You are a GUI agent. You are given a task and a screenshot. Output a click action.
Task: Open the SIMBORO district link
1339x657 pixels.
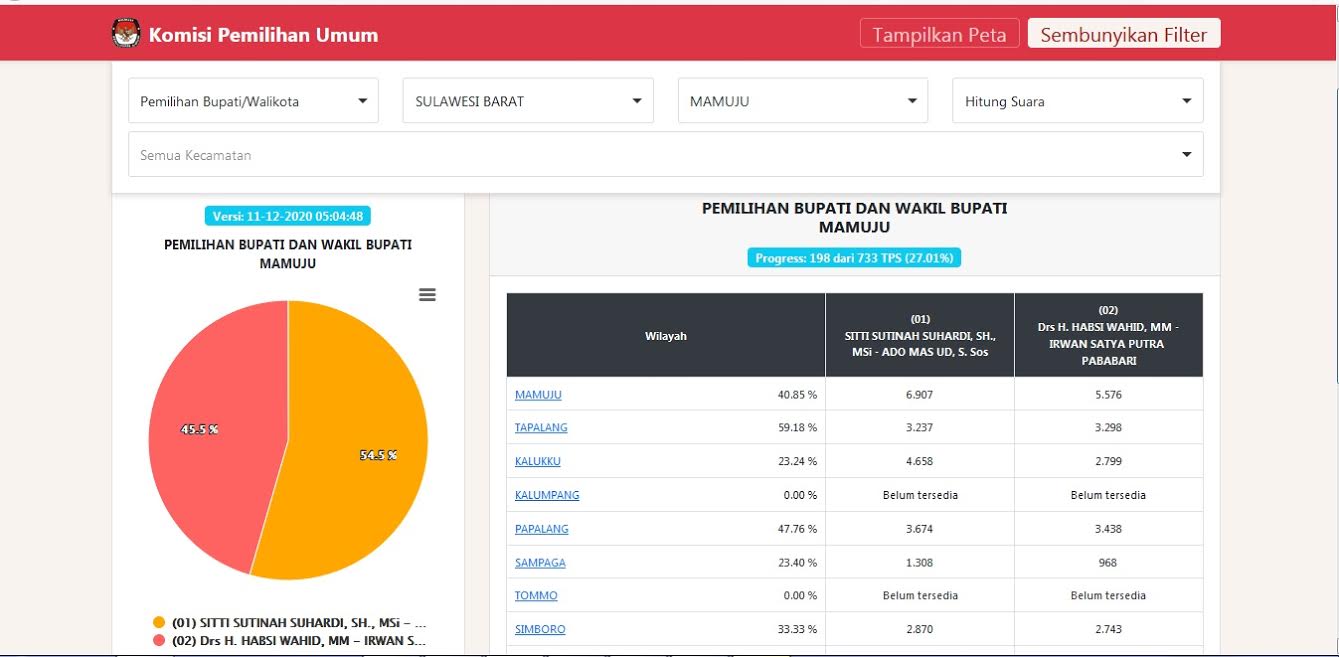click(x=540, y=630)
